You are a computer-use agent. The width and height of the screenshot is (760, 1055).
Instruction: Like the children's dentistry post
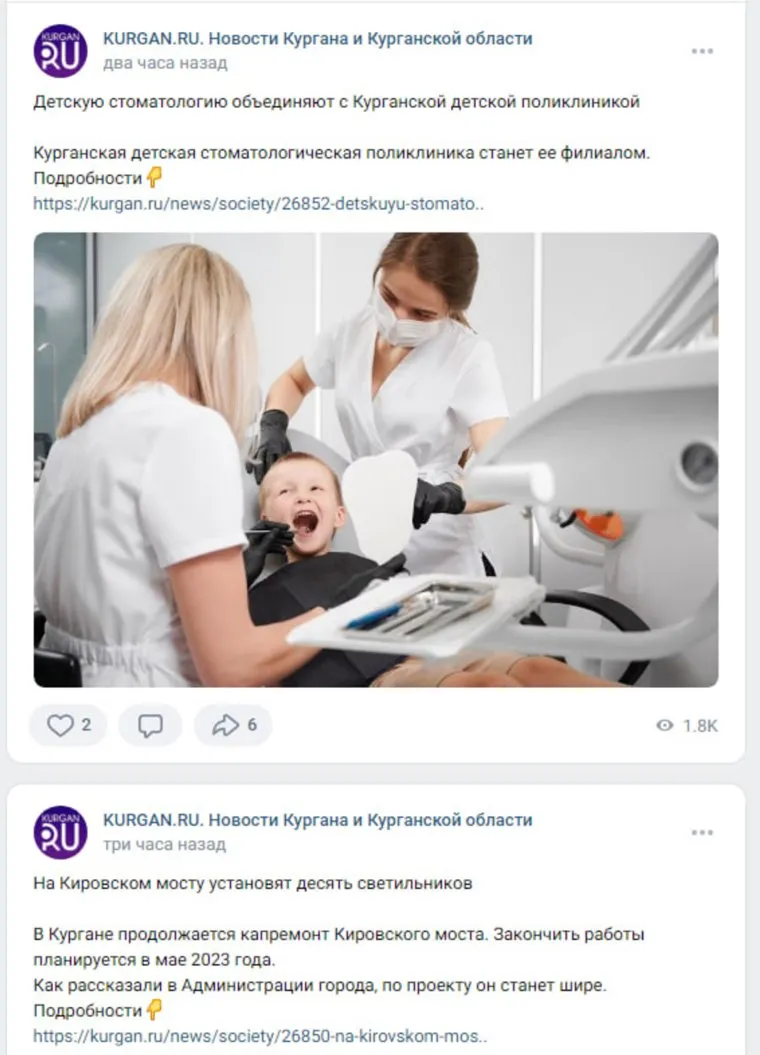[68, 726]
